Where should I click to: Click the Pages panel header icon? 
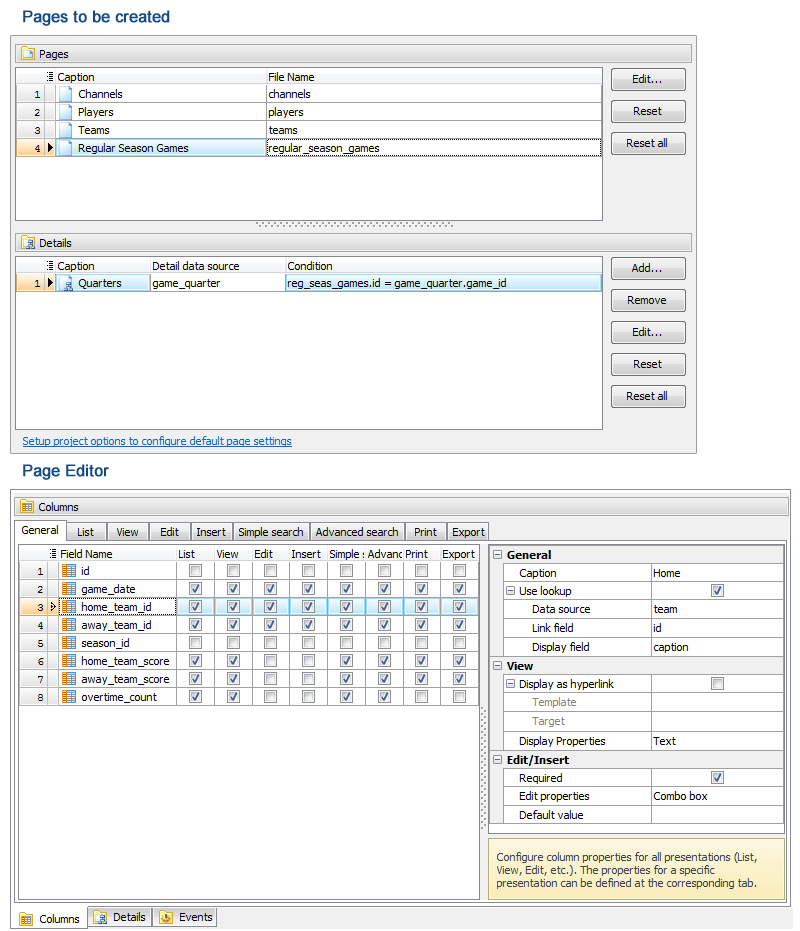pos(28,54)
